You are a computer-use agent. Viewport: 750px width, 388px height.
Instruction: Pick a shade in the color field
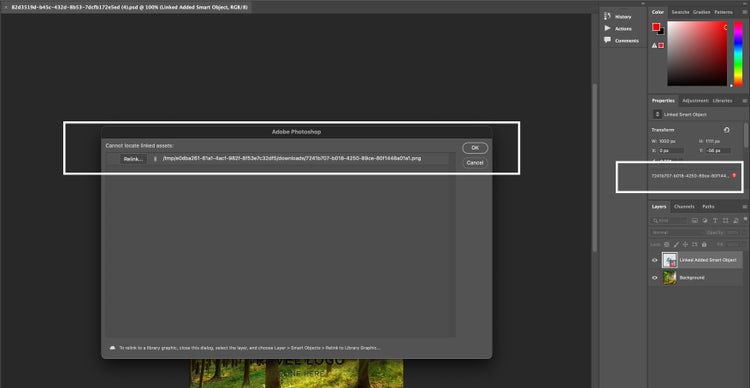click(x=697, y=54)
